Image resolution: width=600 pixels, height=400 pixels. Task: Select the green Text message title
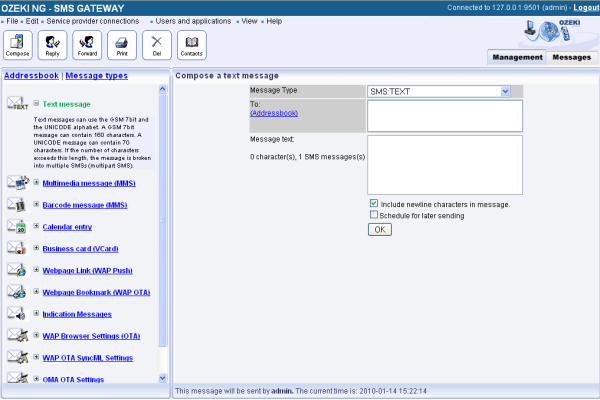click(66, 104)
